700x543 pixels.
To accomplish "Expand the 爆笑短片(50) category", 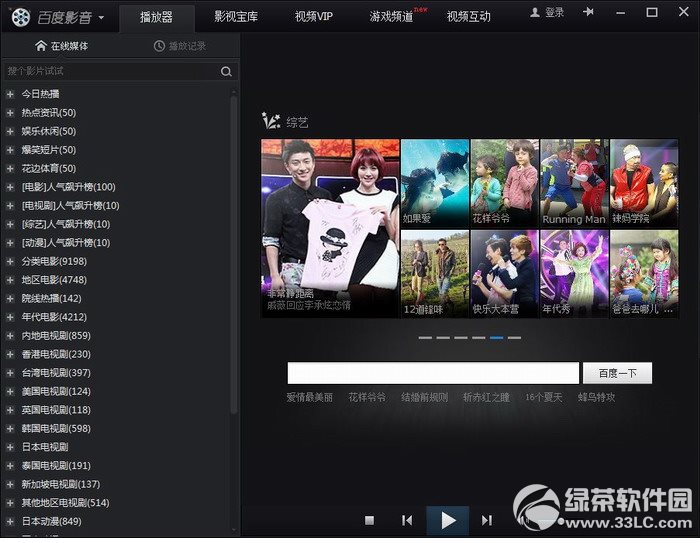I will pyautogui.click(x=10, y=150).
